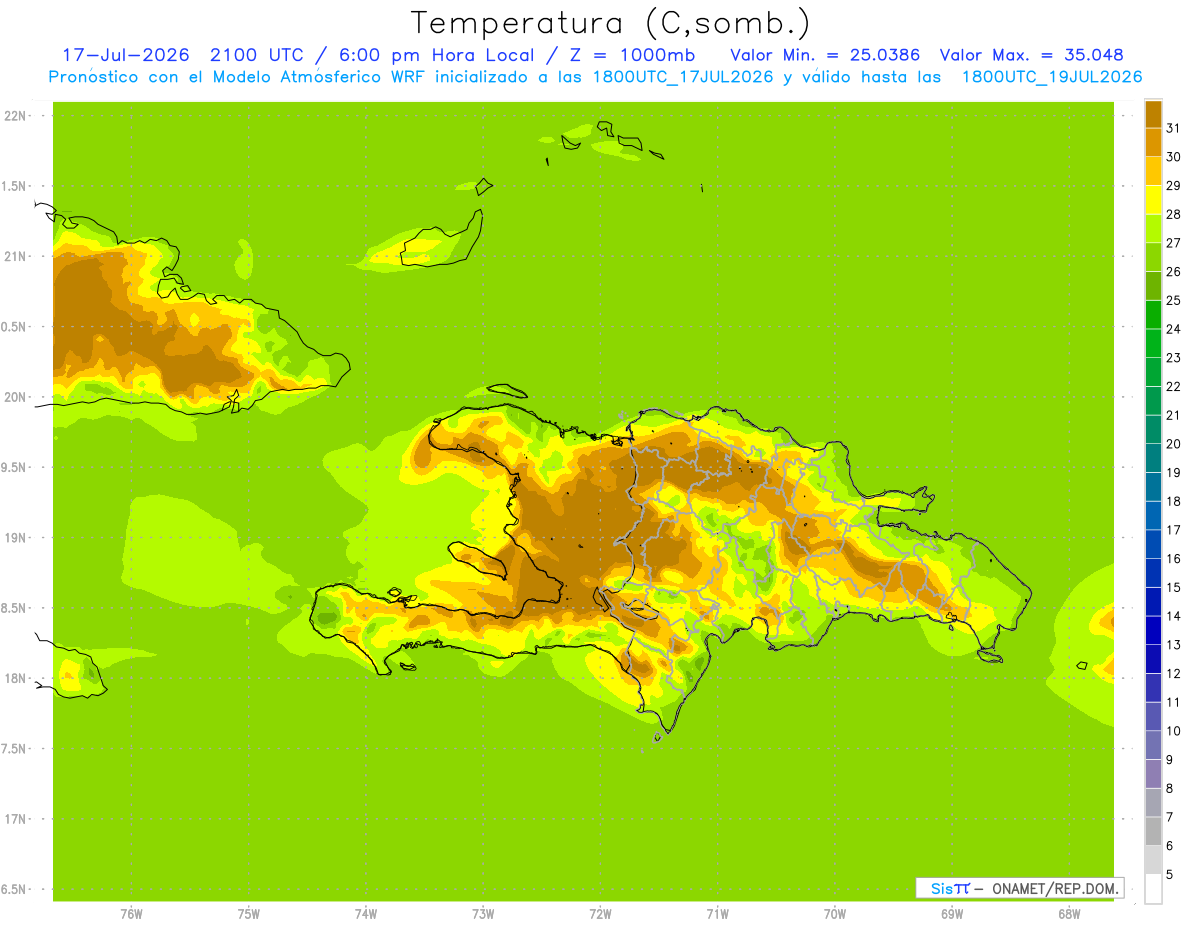Click the '73W' longitude axis label
1200x927 pixels.
coord(483,914)
